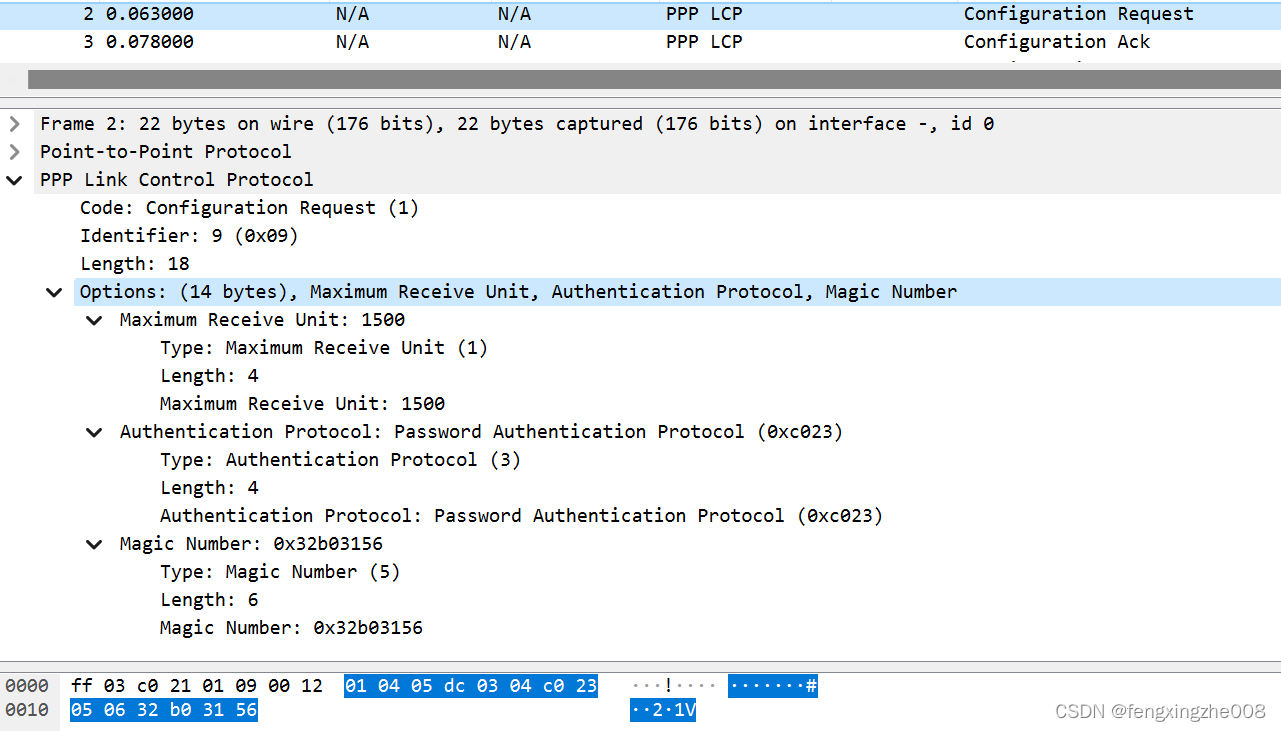Select Type: Magic Number (5) line
Image resolution: width=1281 pixels, height=731 pixels.
tap(280, 572)
